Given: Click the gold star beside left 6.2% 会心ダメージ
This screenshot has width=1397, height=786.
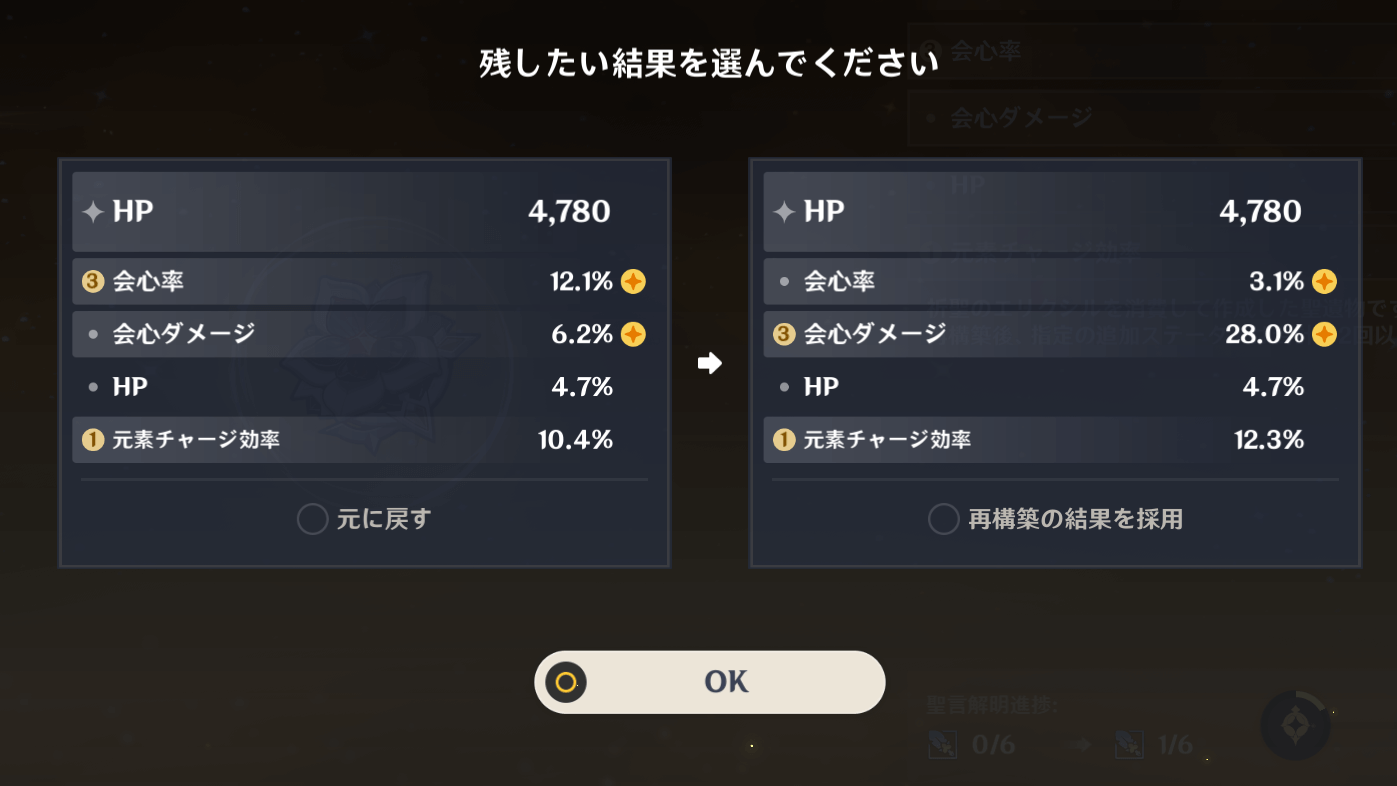Looking at the screenshot, I should coord(633,334).
